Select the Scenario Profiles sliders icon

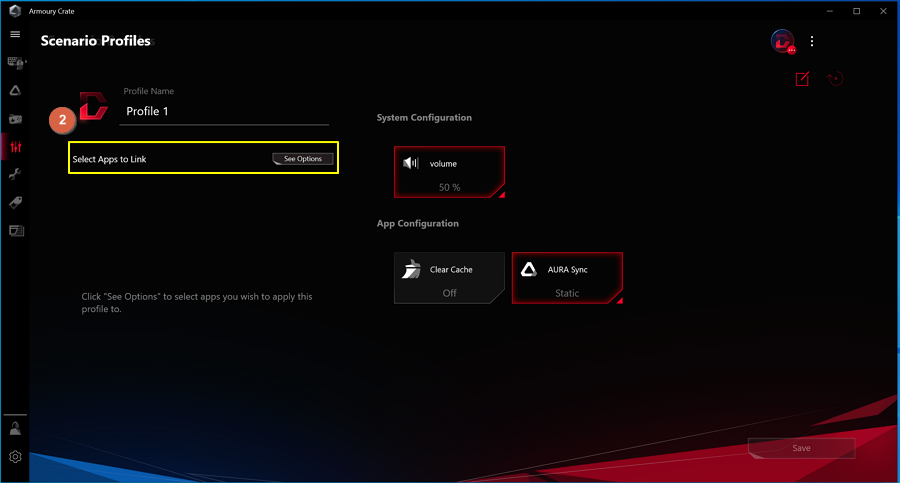click(15, 147)
